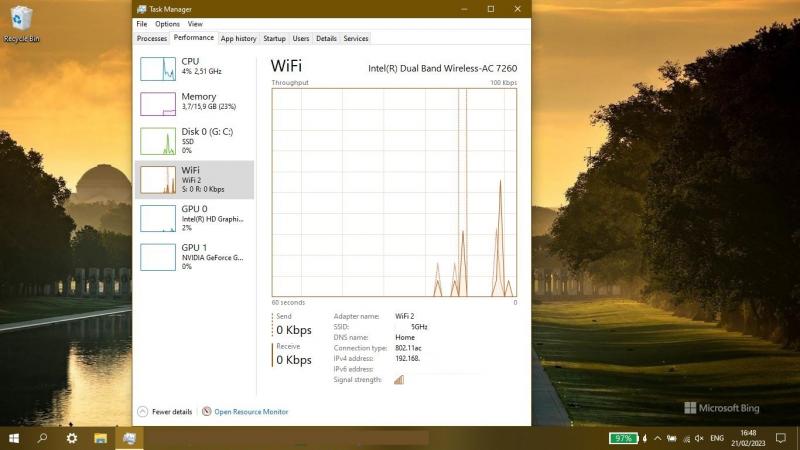
Task: Open taskbar Search magnifier
Action: [42, 438]
